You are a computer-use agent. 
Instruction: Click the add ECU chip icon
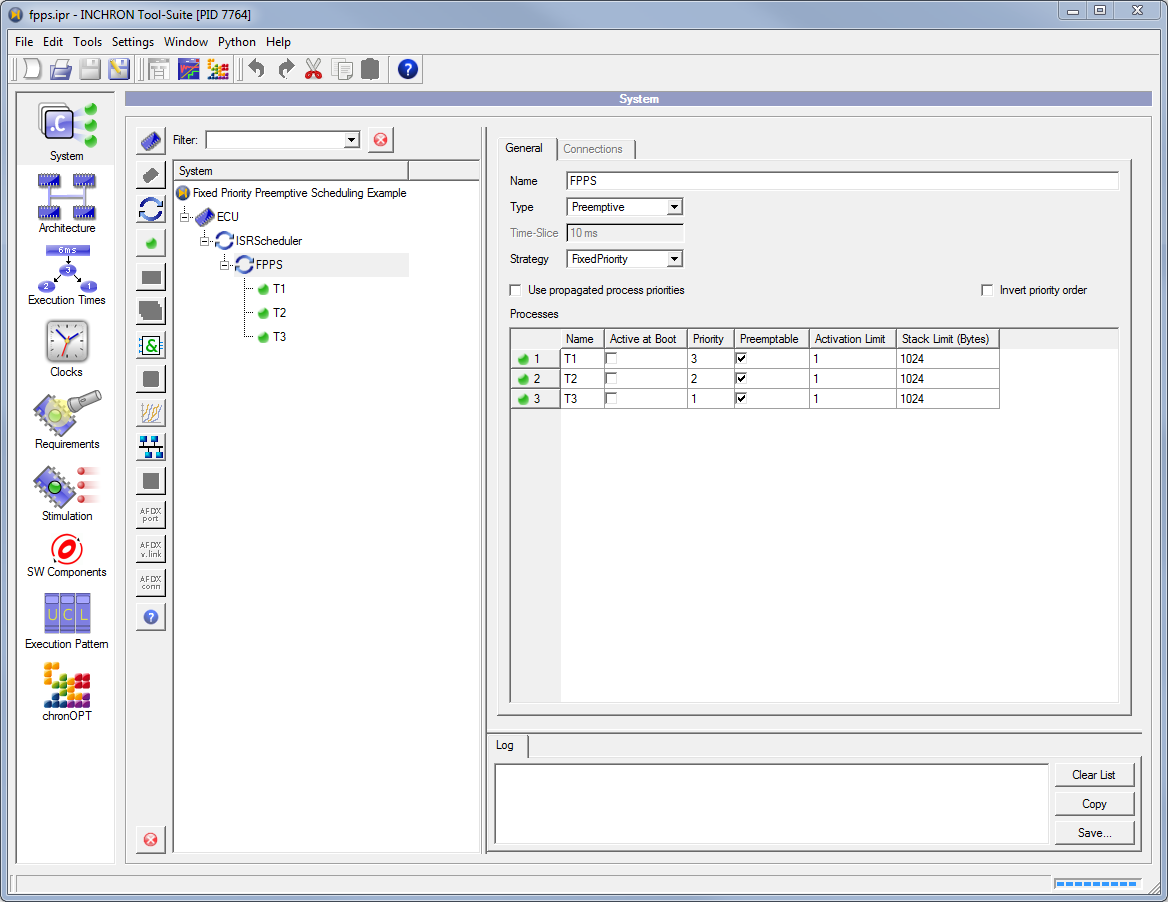pos(151,140)
